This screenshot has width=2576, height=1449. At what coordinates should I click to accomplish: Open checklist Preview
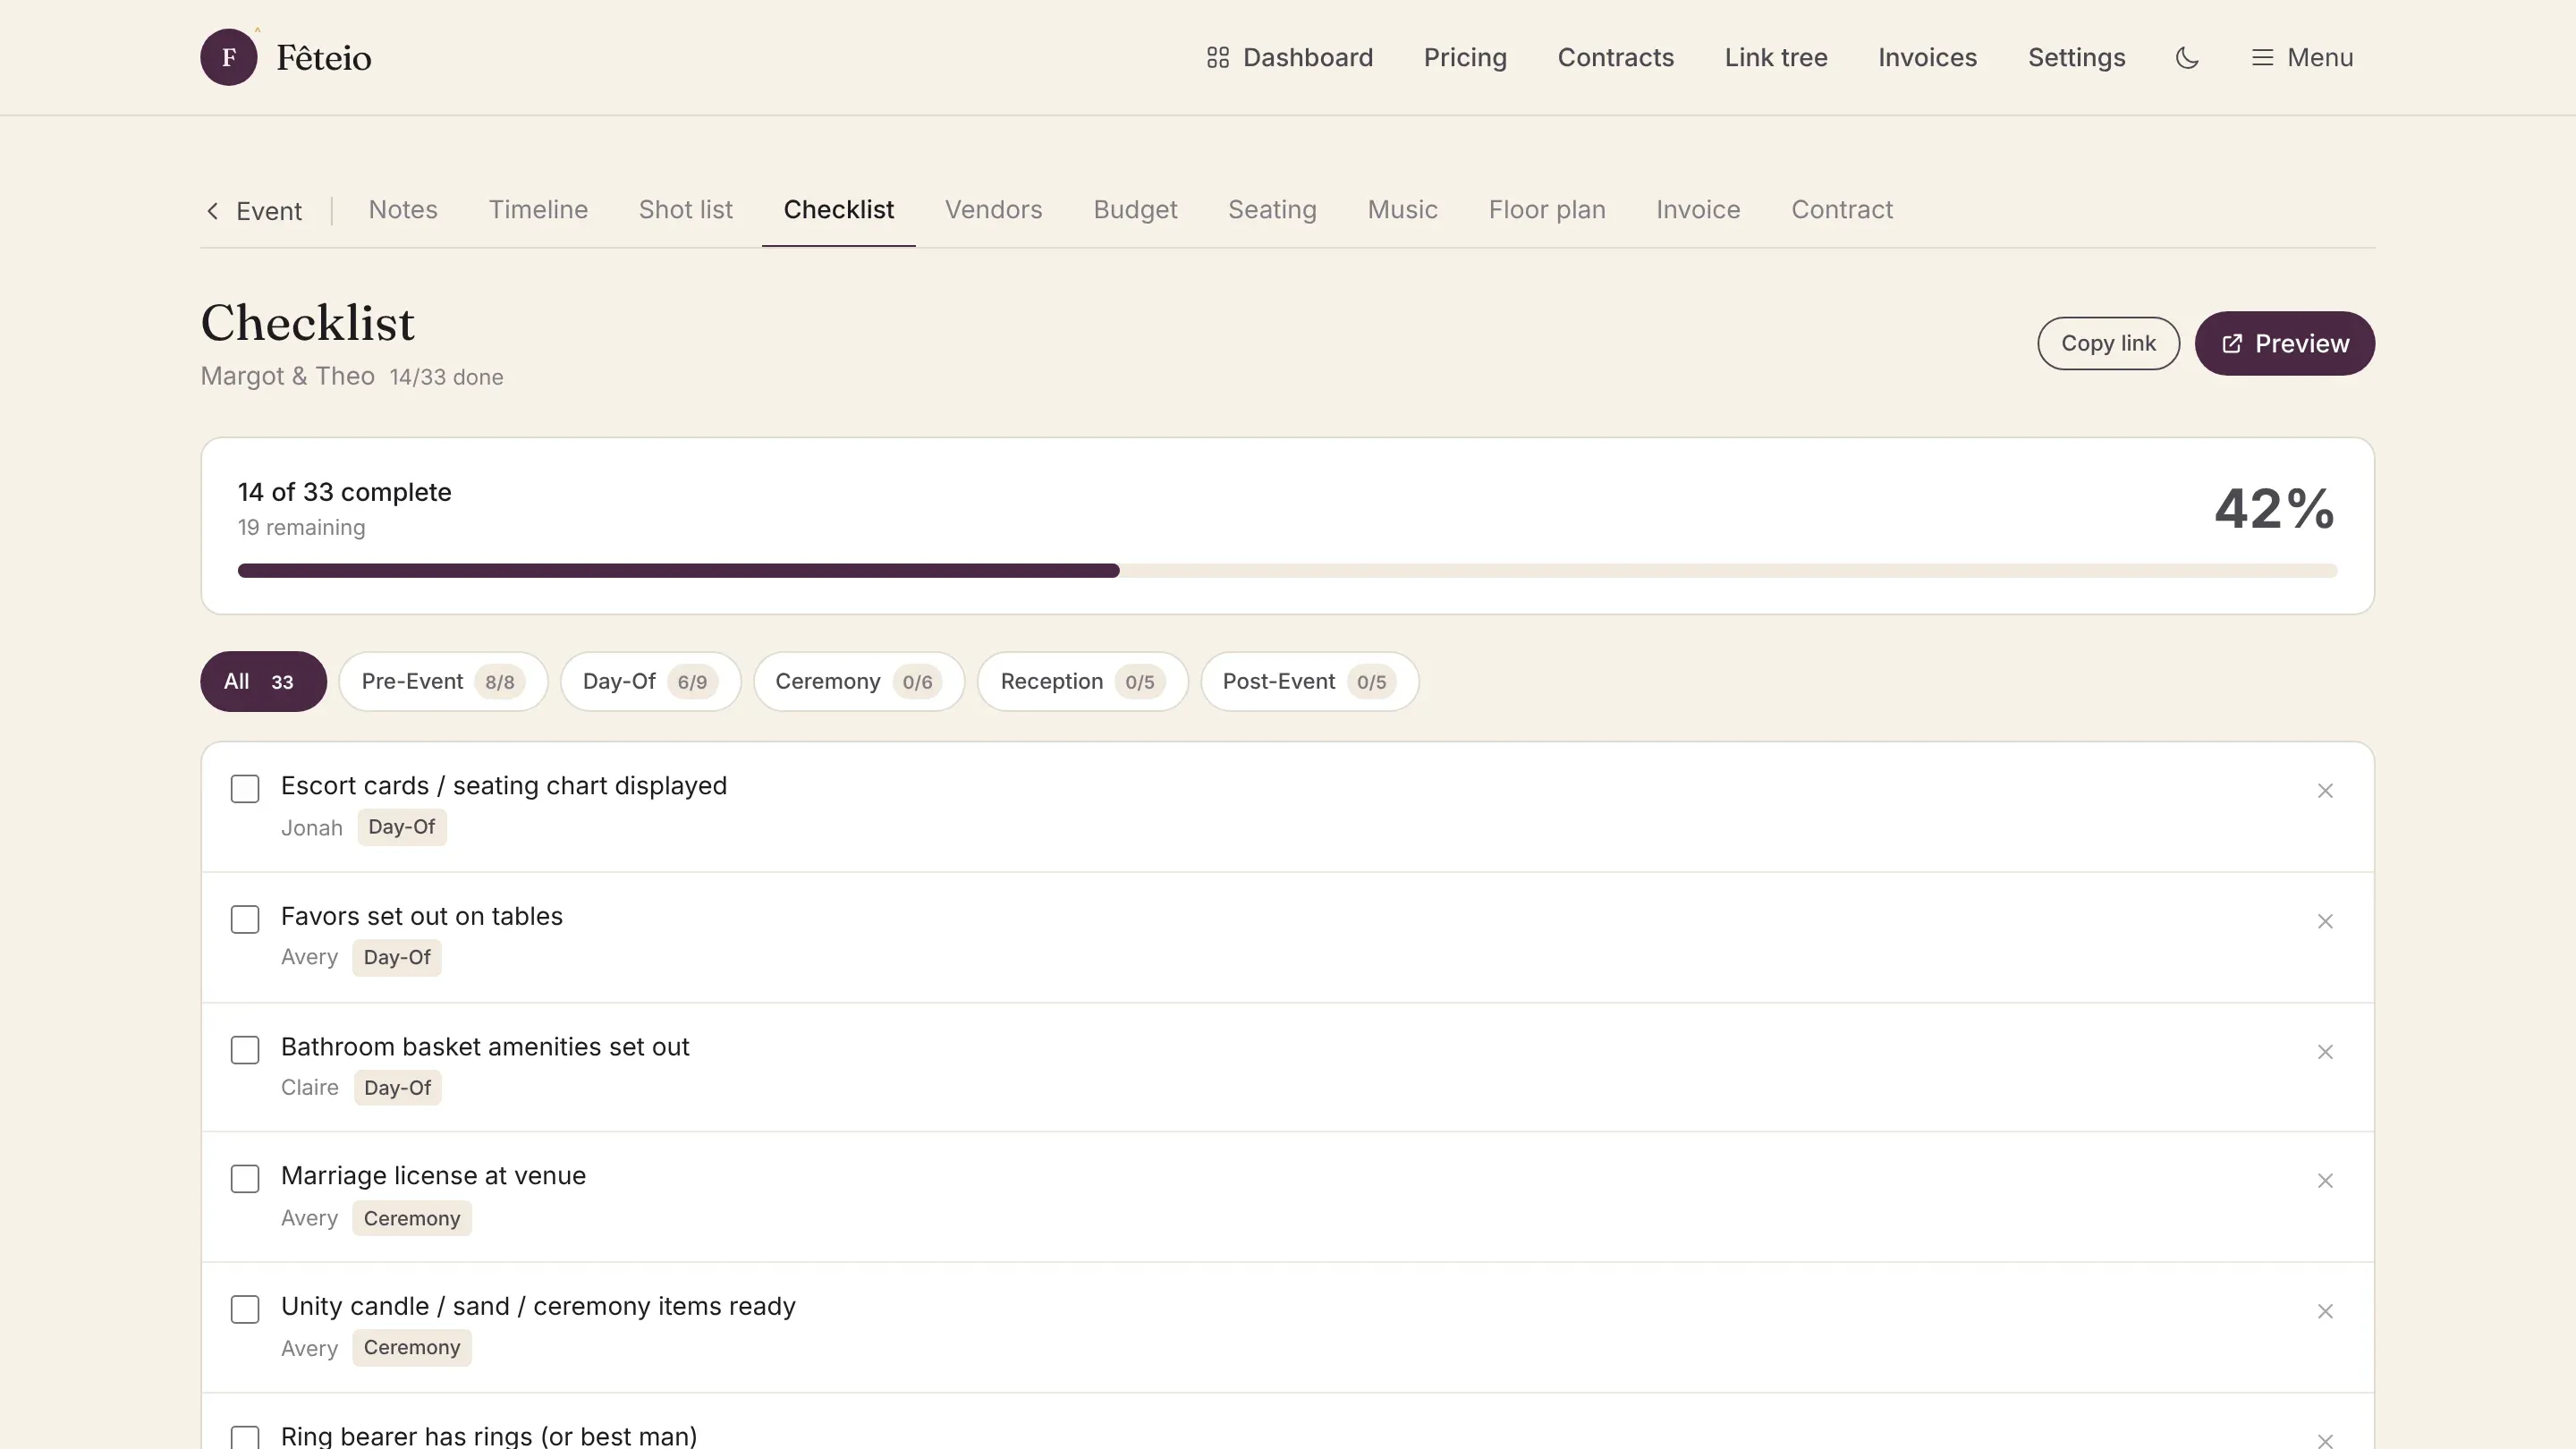coord(2284,343)
